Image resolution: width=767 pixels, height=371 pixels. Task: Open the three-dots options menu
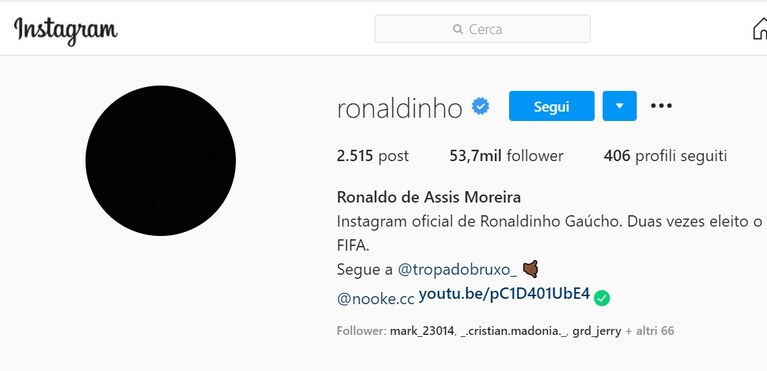click(x=661, y=106)
